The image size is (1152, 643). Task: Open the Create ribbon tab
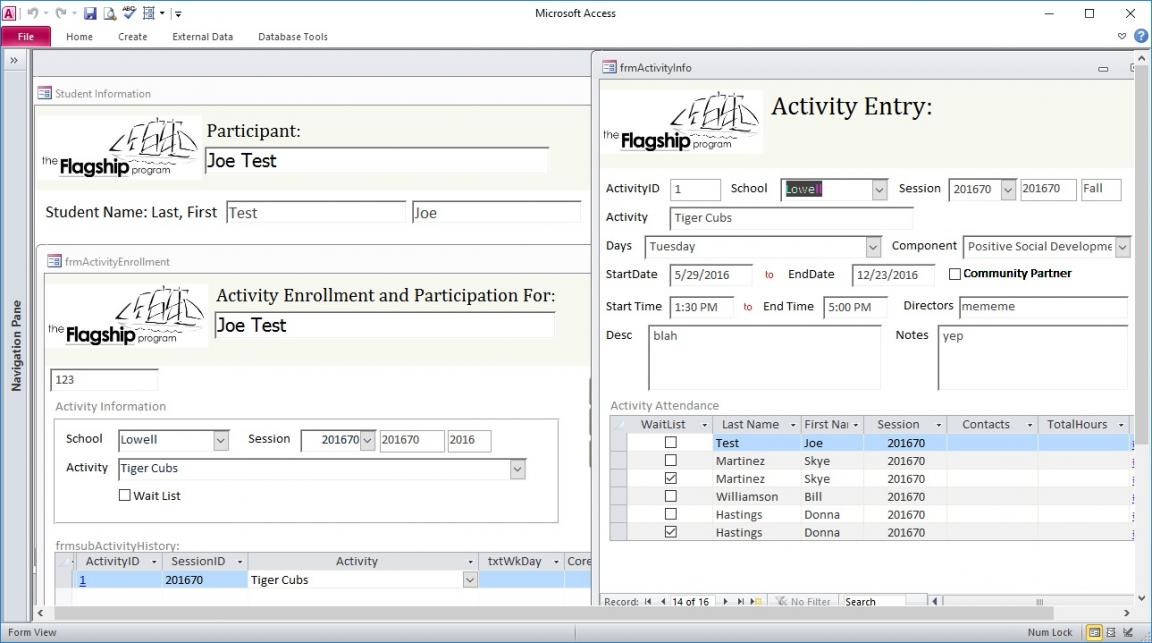(132, 36)
